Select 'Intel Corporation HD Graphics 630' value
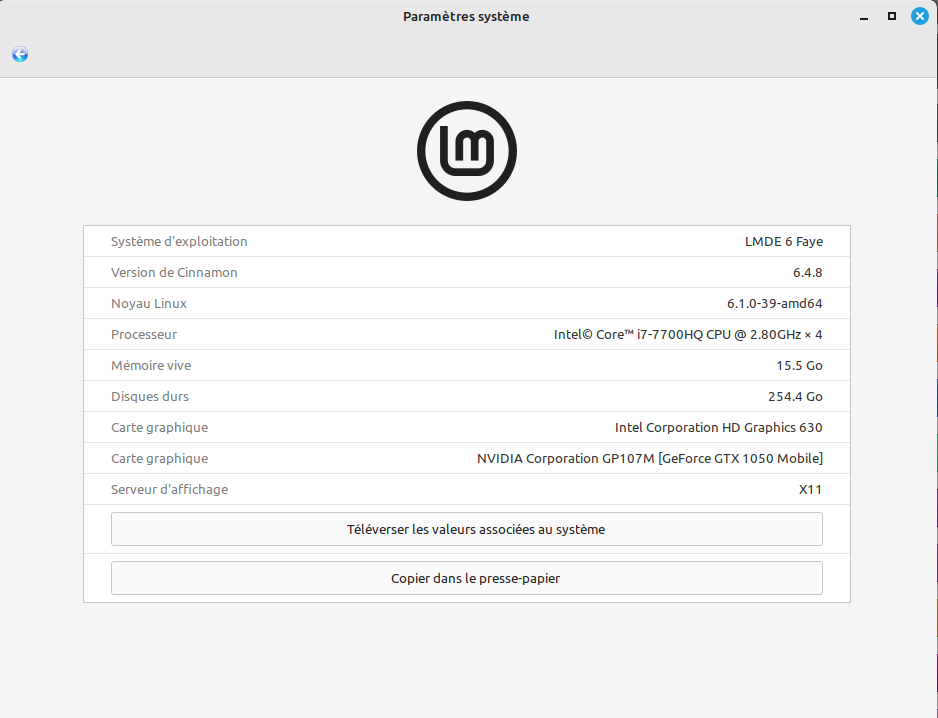 coord(718,427)
